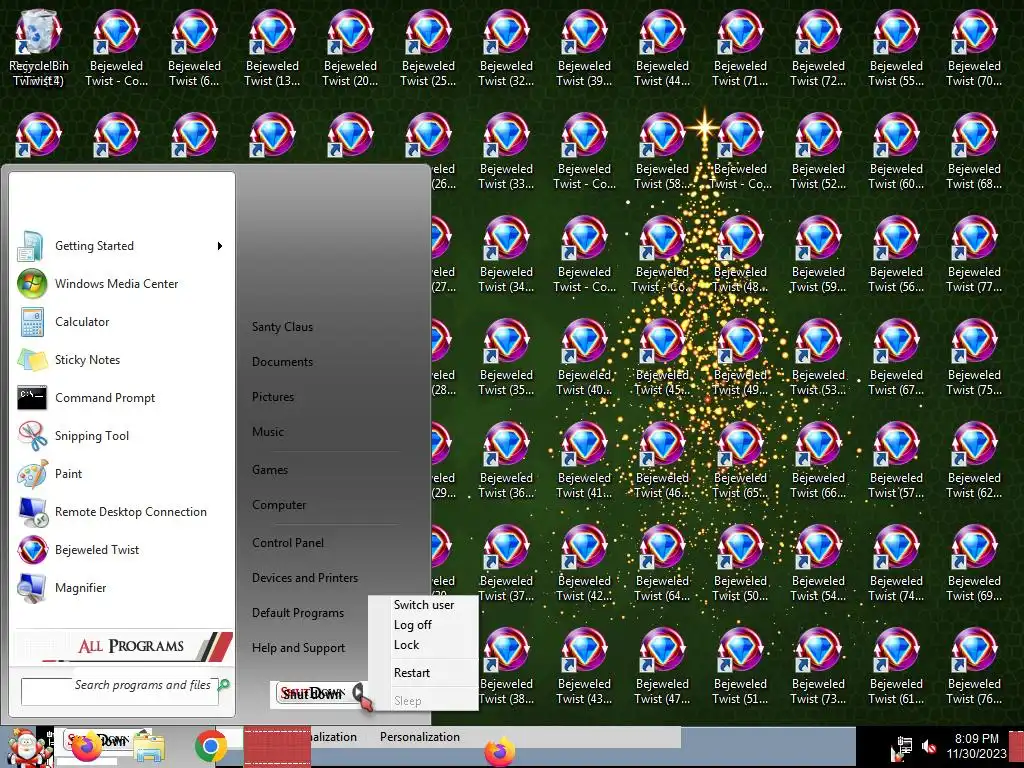
Task: Select the Bejeweled Twist (71... desktop shortcut
Action: [740, 48]
